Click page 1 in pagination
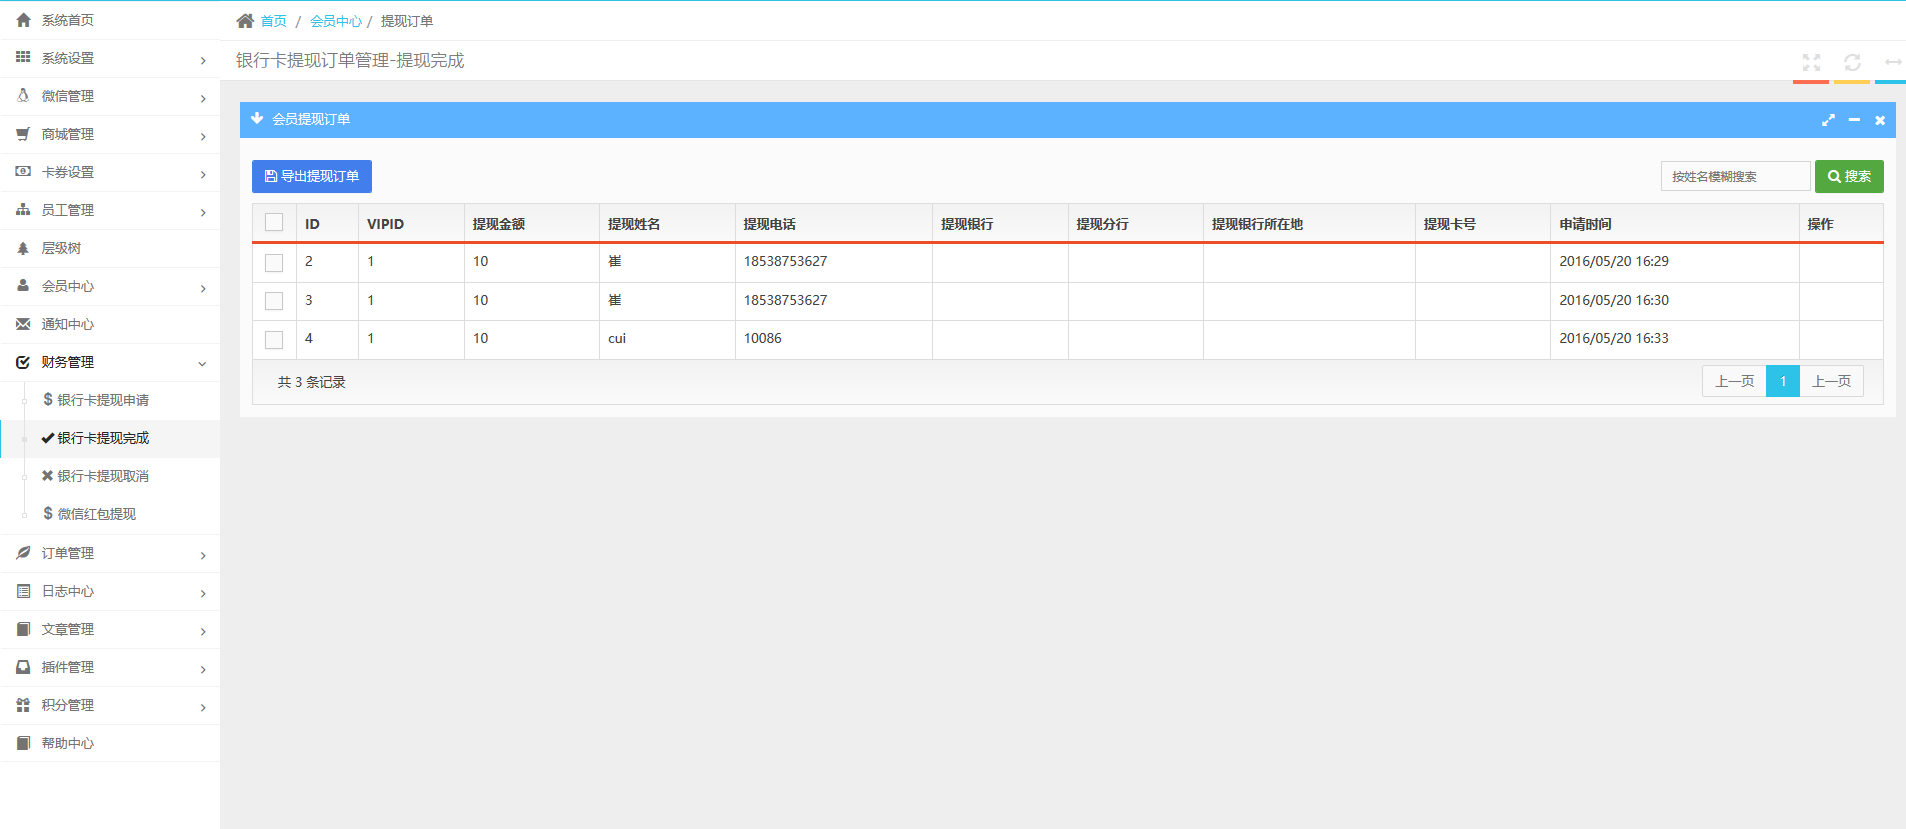The image size is (1906, 829). pos(1782,381)
